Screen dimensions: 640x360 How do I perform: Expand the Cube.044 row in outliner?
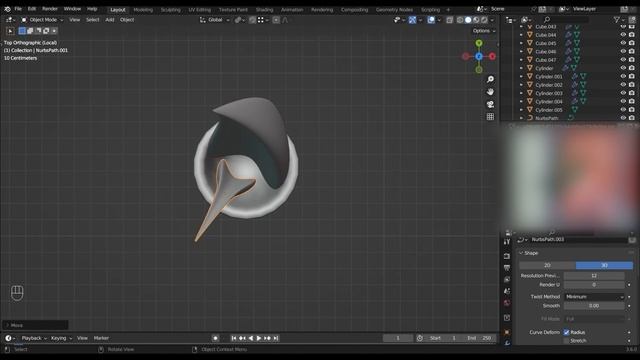click(521, 35)
